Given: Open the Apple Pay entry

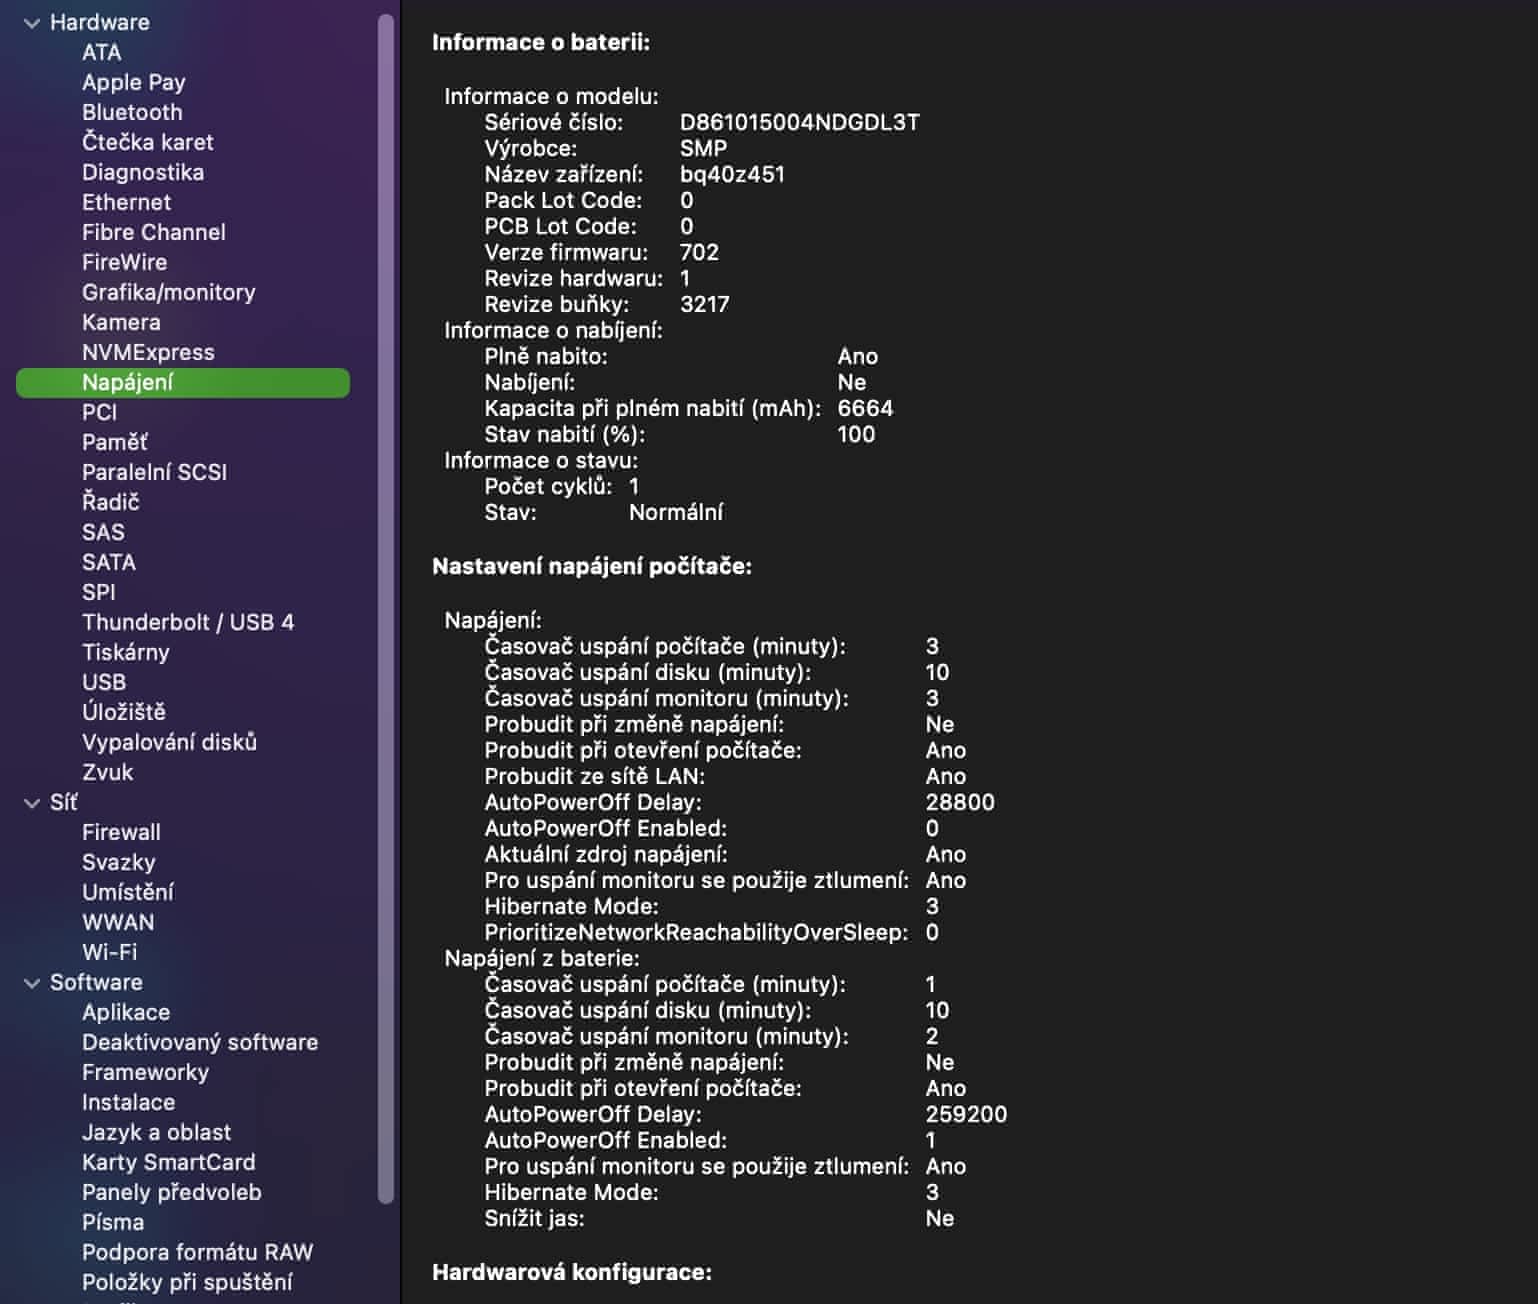Looking at the screenshot, I should click(x=133, y=82).
